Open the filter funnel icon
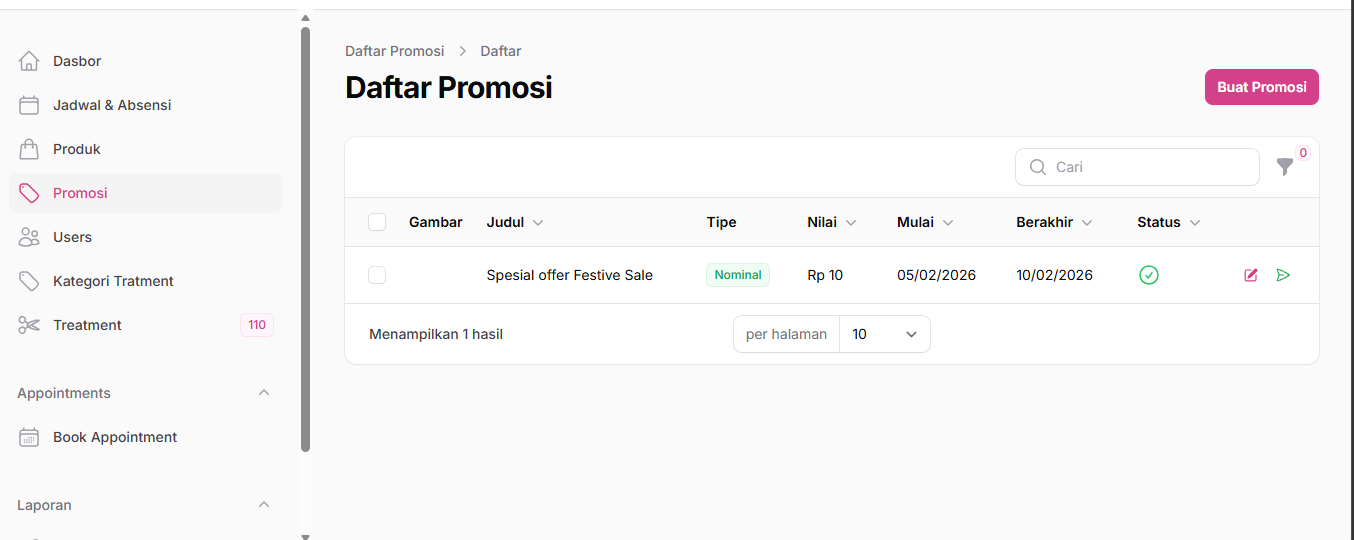 [1285, 167]
